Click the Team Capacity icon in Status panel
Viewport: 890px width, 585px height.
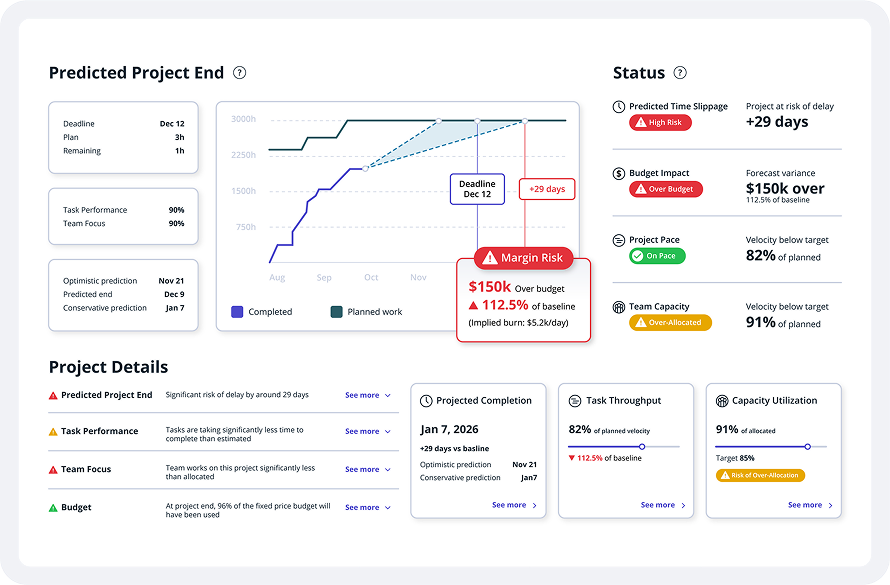[x=619, y=306]
